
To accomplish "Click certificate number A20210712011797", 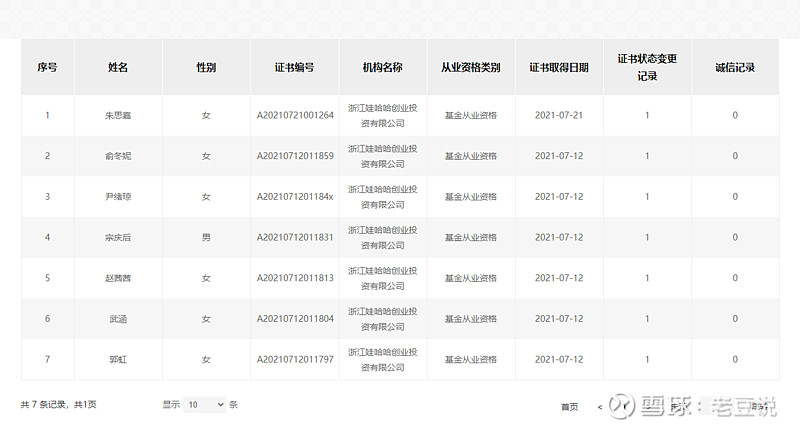I will pyautogui.click(x=295, y=360).
